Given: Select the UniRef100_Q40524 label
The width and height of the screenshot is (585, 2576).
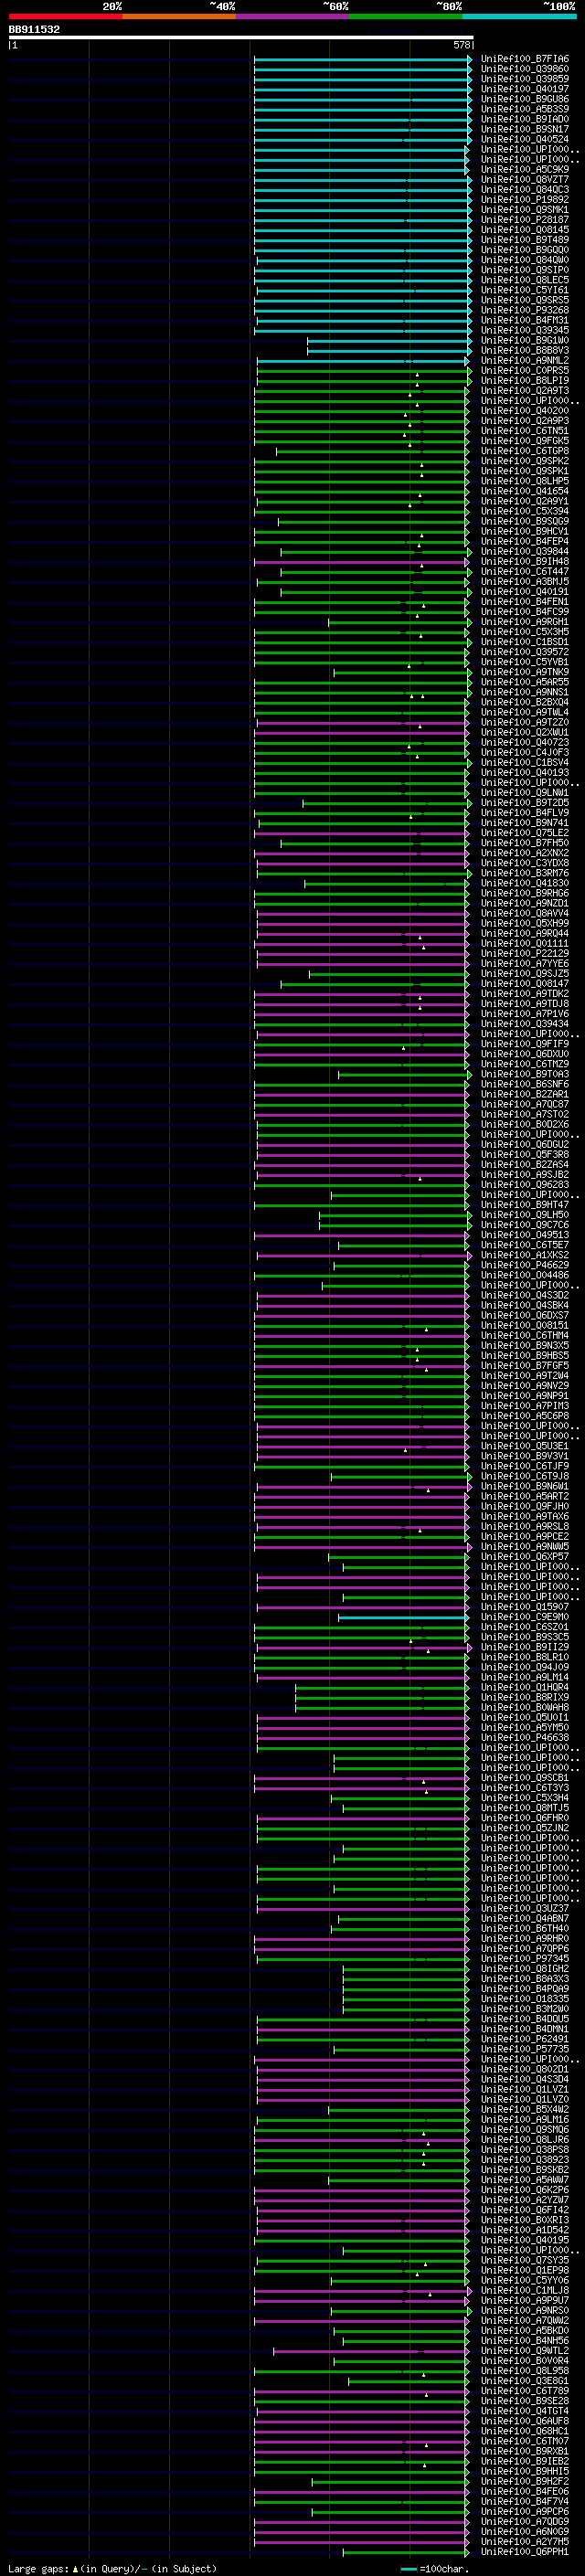Looking at the screenshot, I should [x=525, y=139].
